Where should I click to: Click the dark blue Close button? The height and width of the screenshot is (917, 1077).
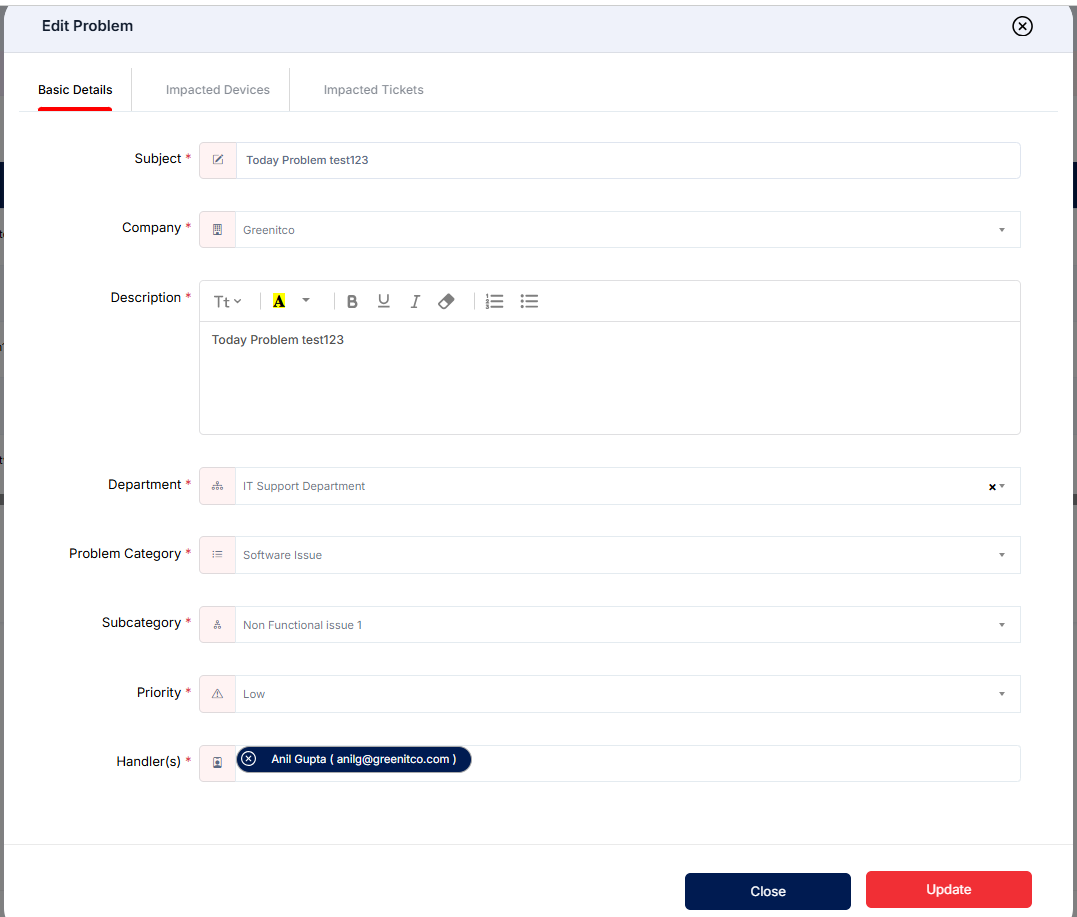(767, 892)
